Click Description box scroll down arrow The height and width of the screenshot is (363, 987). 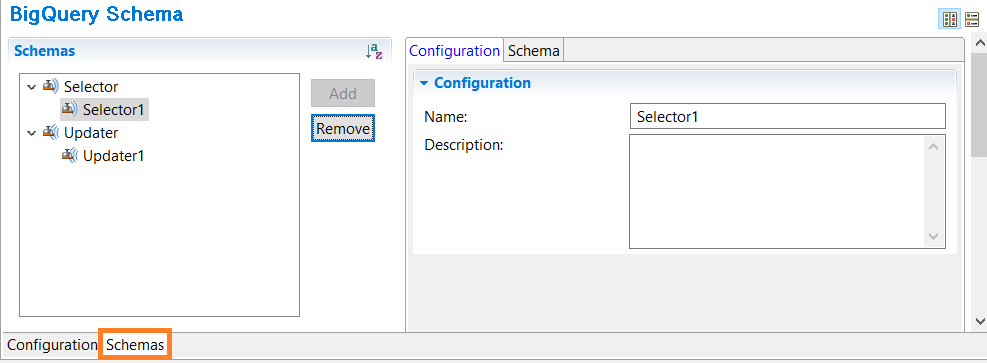pos(933,237)
